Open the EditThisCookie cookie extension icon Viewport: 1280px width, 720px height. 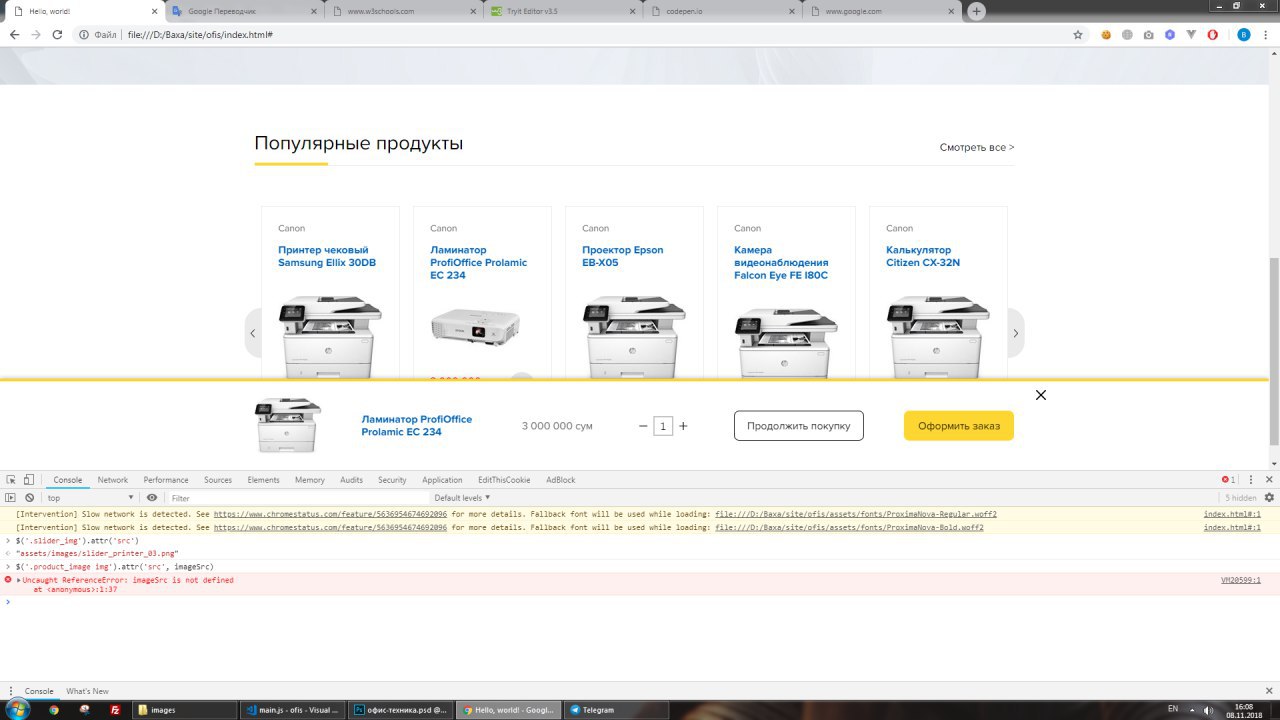[1106, 34]
